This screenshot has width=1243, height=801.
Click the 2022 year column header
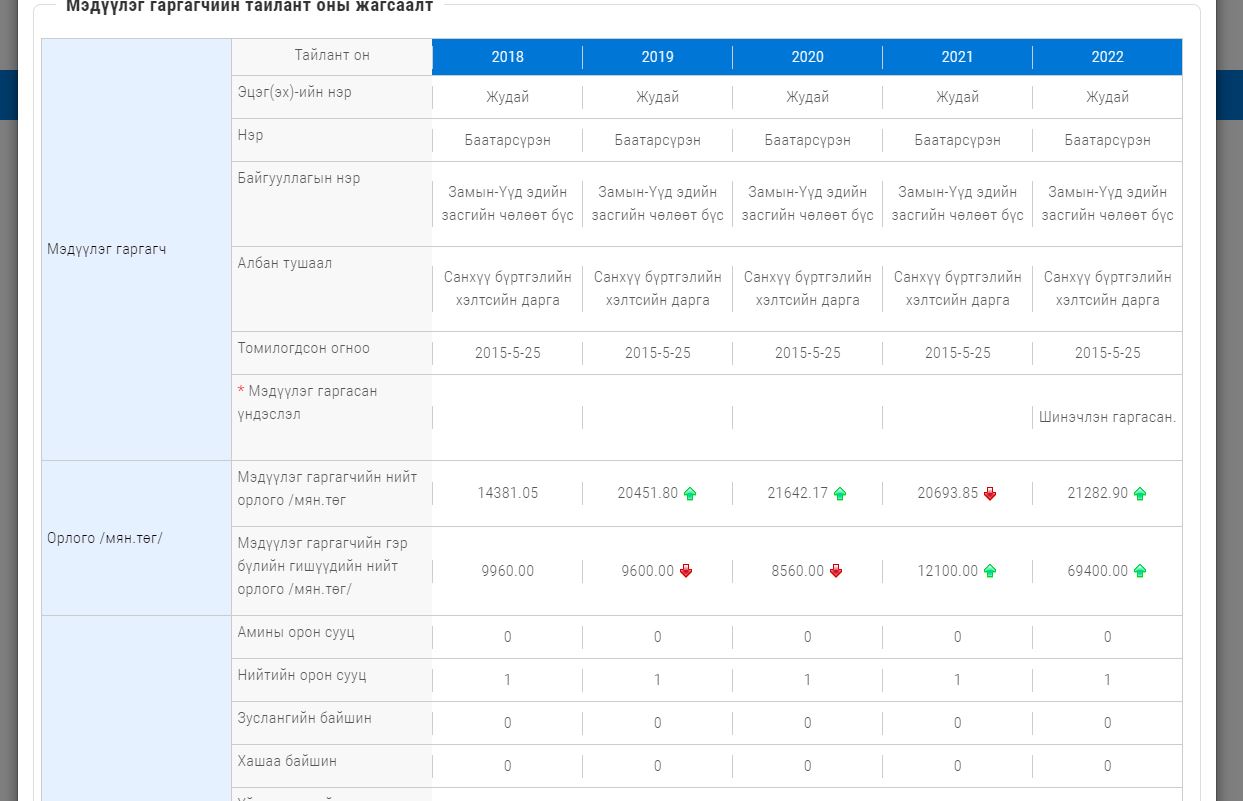[1107, 57]
